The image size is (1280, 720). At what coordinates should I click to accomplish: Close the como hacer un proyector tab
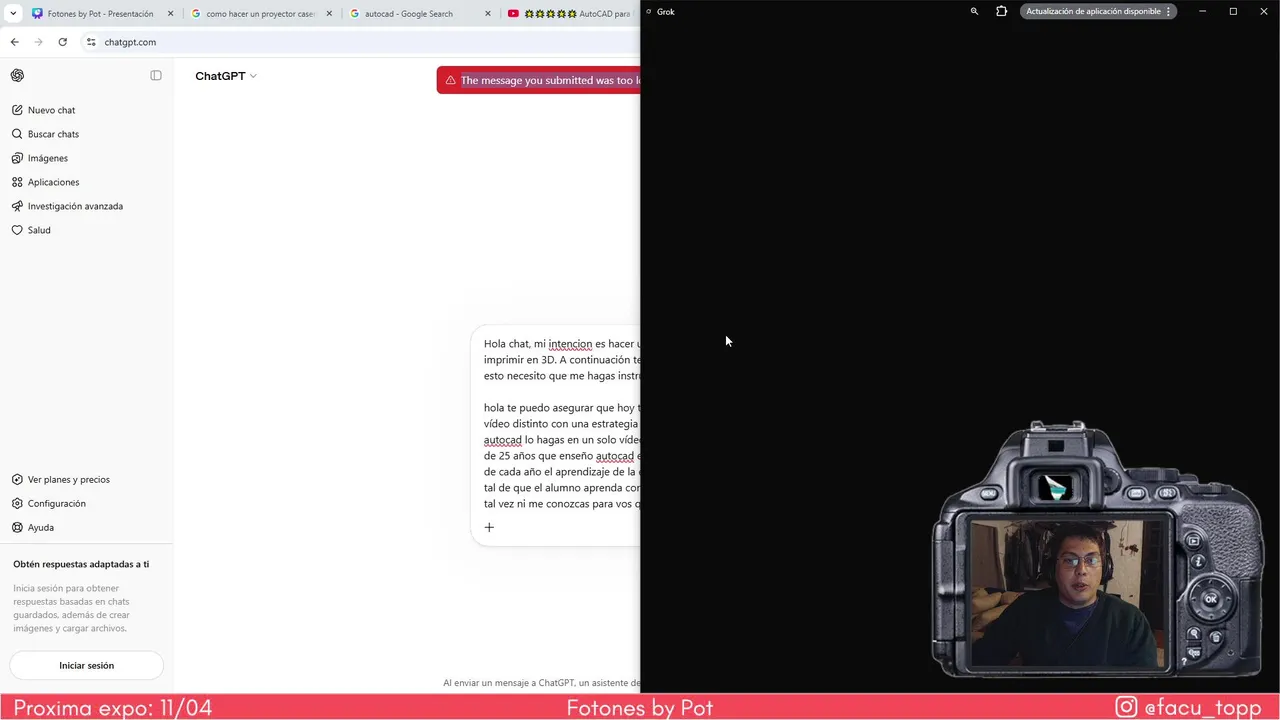[x=329, y=14]
